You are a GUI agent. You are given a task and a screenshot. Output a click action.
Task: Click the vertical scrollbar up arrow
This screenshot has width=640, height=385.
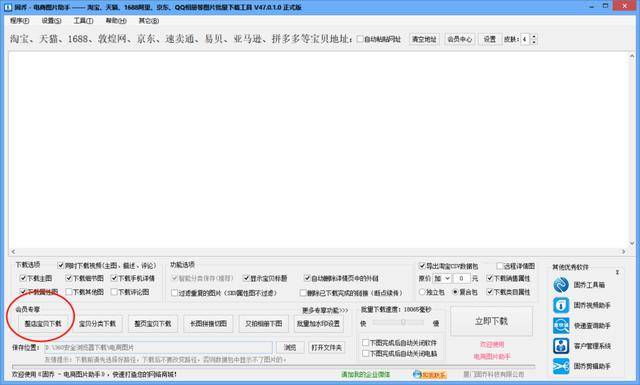tap(632, 56)
